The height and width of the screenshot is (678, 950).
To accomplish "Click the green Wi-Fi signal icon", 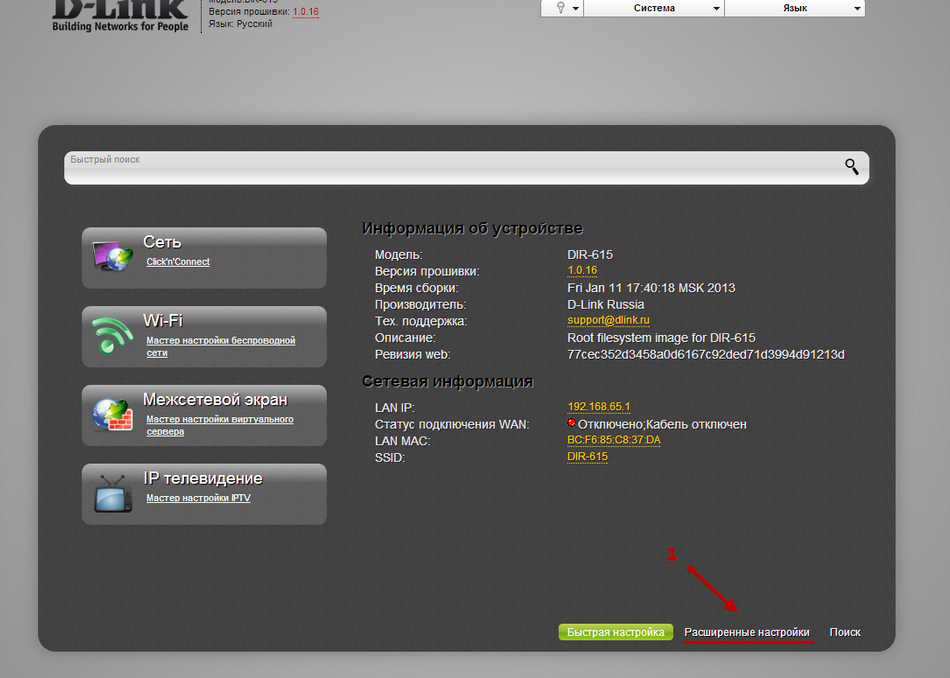I will point(112,335).
